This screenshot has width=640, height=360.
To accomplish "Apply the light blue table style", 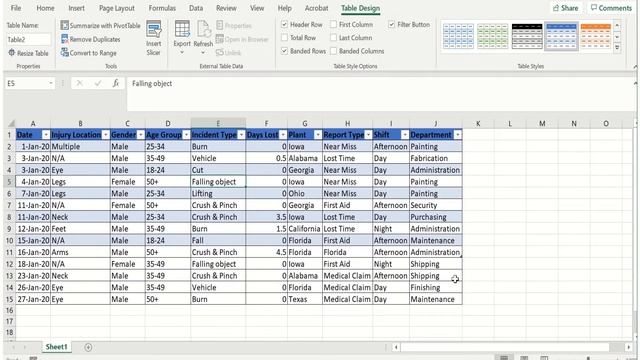I will (x=458, y=36).
